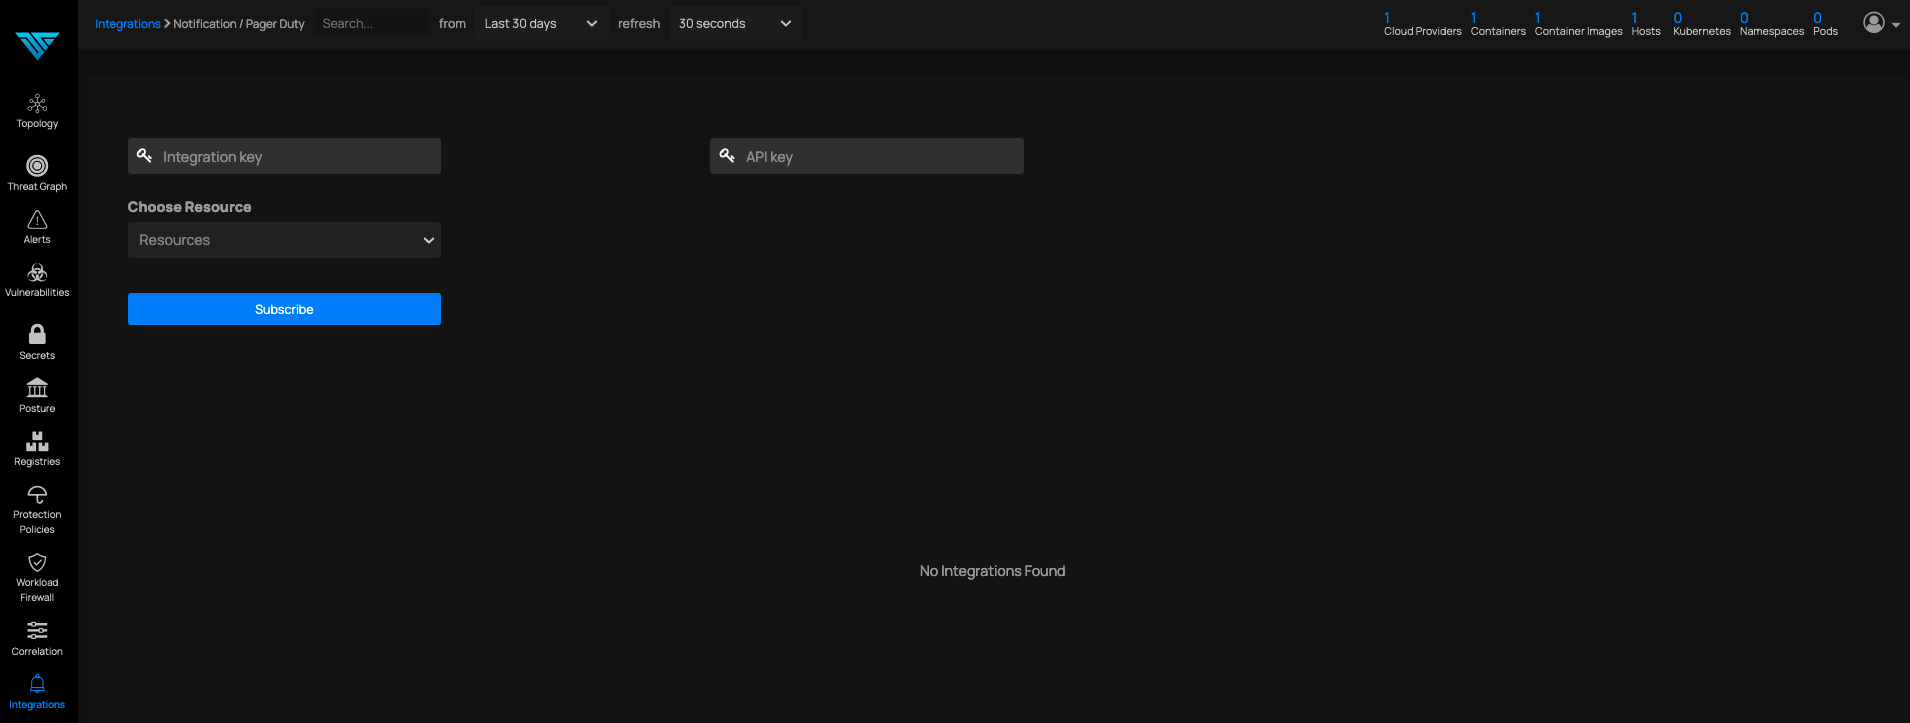Open Namespaces count in header

[x=1771, y=25]
